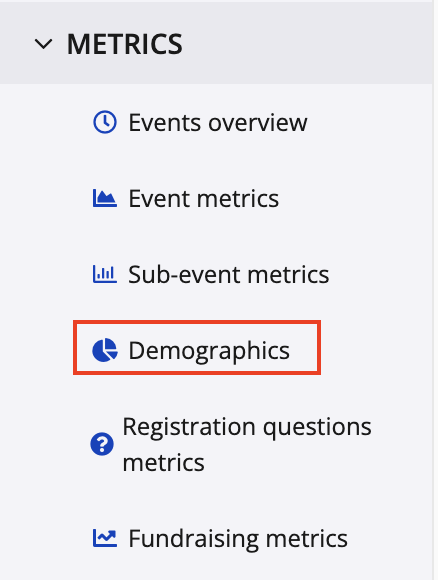Click the Registration questions first text line
The image size is (438, 580).
[247, 427]
